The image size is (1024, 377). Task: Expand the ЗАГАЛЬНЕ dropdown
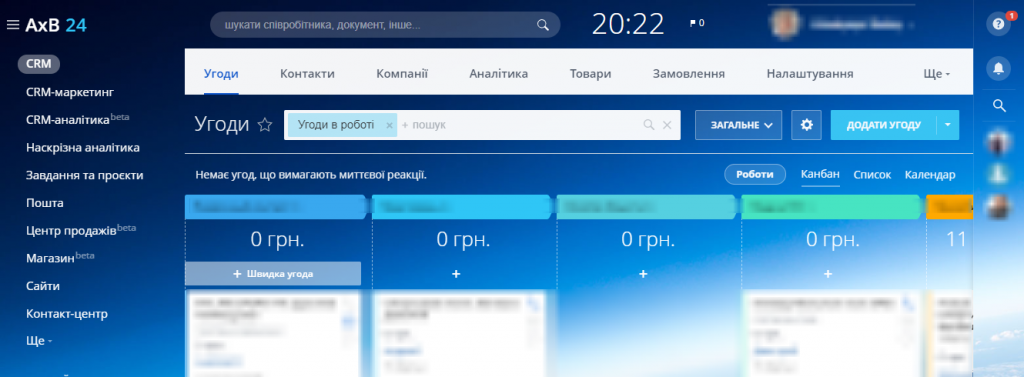tap(739, 125)
